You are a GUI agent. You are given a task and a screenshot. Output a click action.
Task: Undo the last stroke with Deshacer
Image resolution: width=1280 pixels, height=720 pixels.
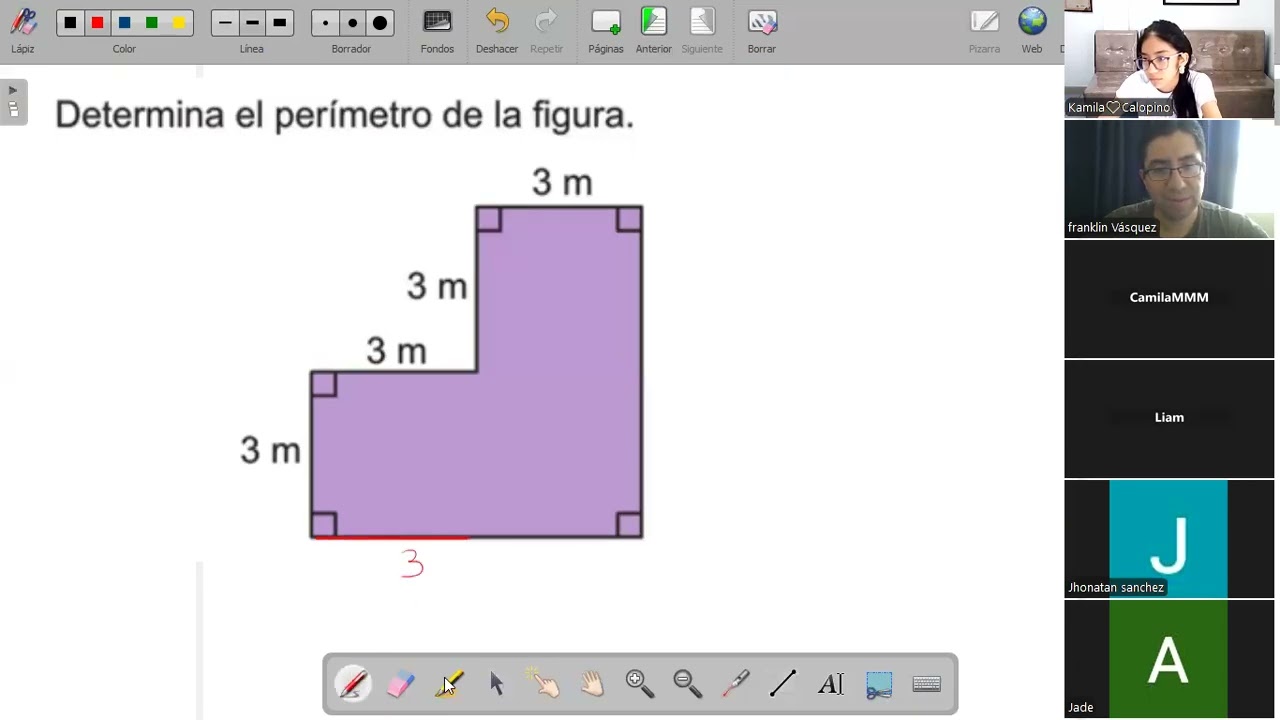click(x=497, y=30)
